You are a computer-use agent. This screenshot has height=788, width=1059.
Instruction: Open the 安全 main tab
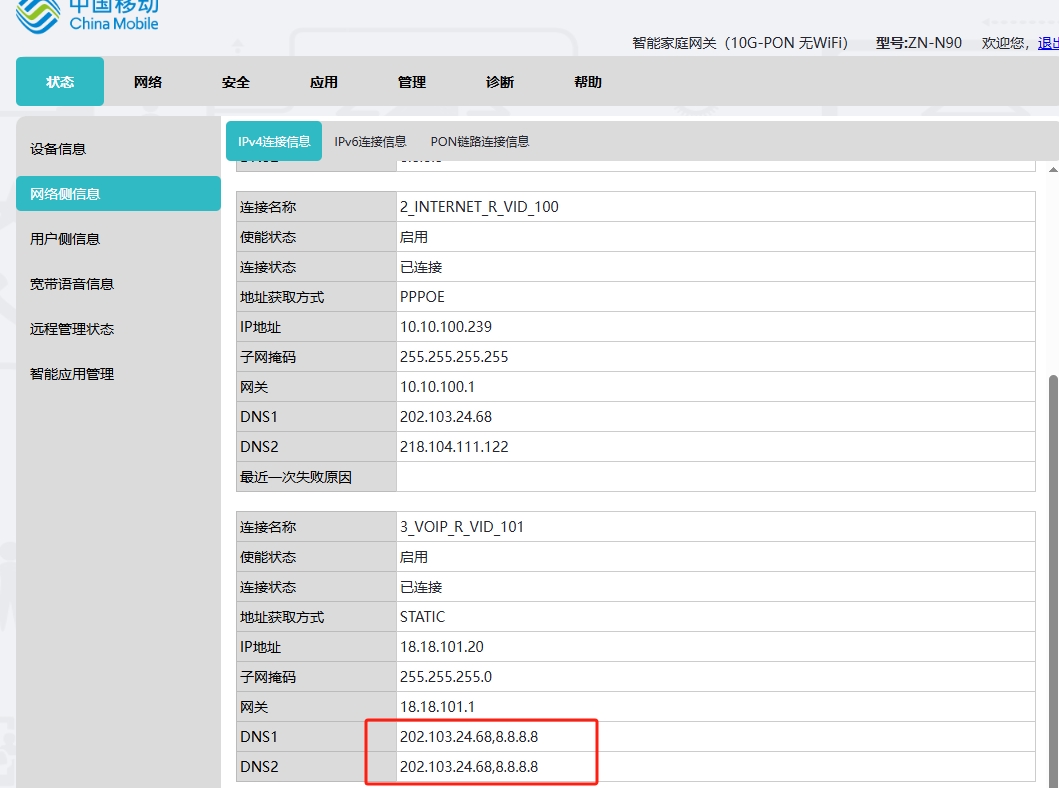236,82
